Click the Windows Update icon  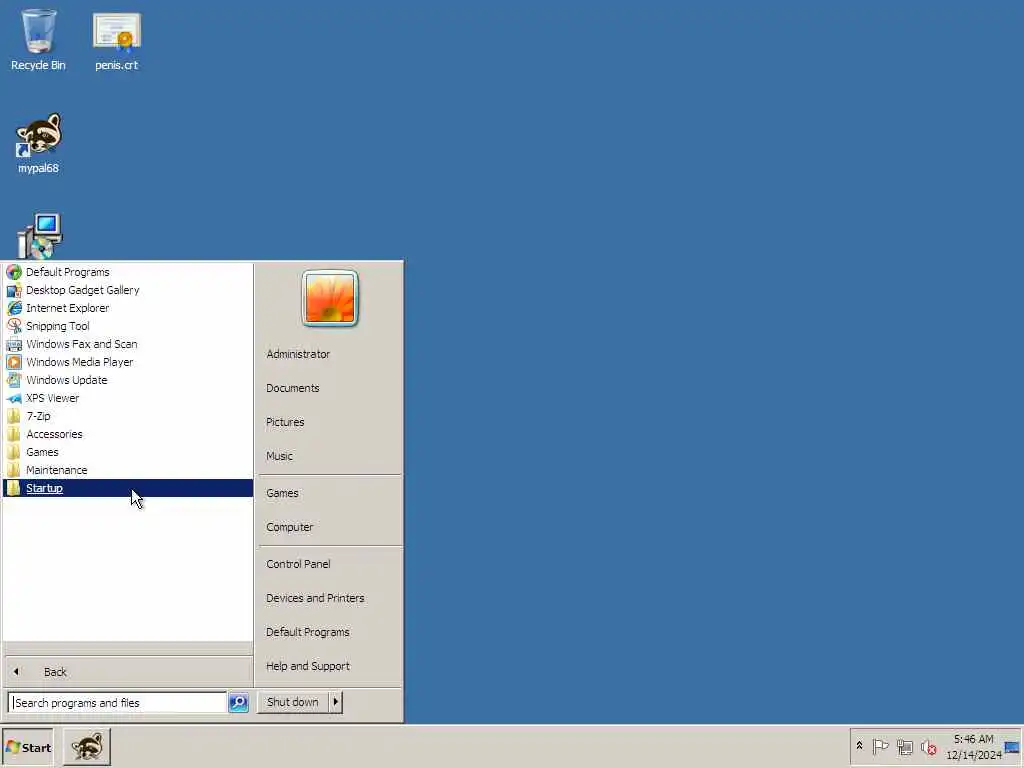pyautogui.click(x=14, y=380)
